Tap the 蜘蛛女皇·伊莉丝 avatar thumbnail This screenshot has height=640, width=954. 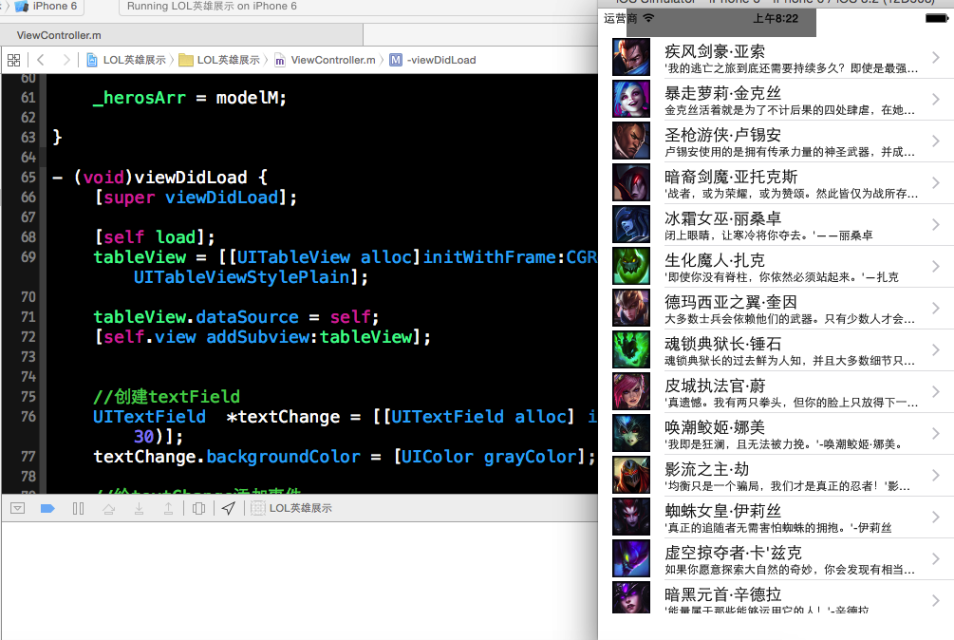(631, 517)
